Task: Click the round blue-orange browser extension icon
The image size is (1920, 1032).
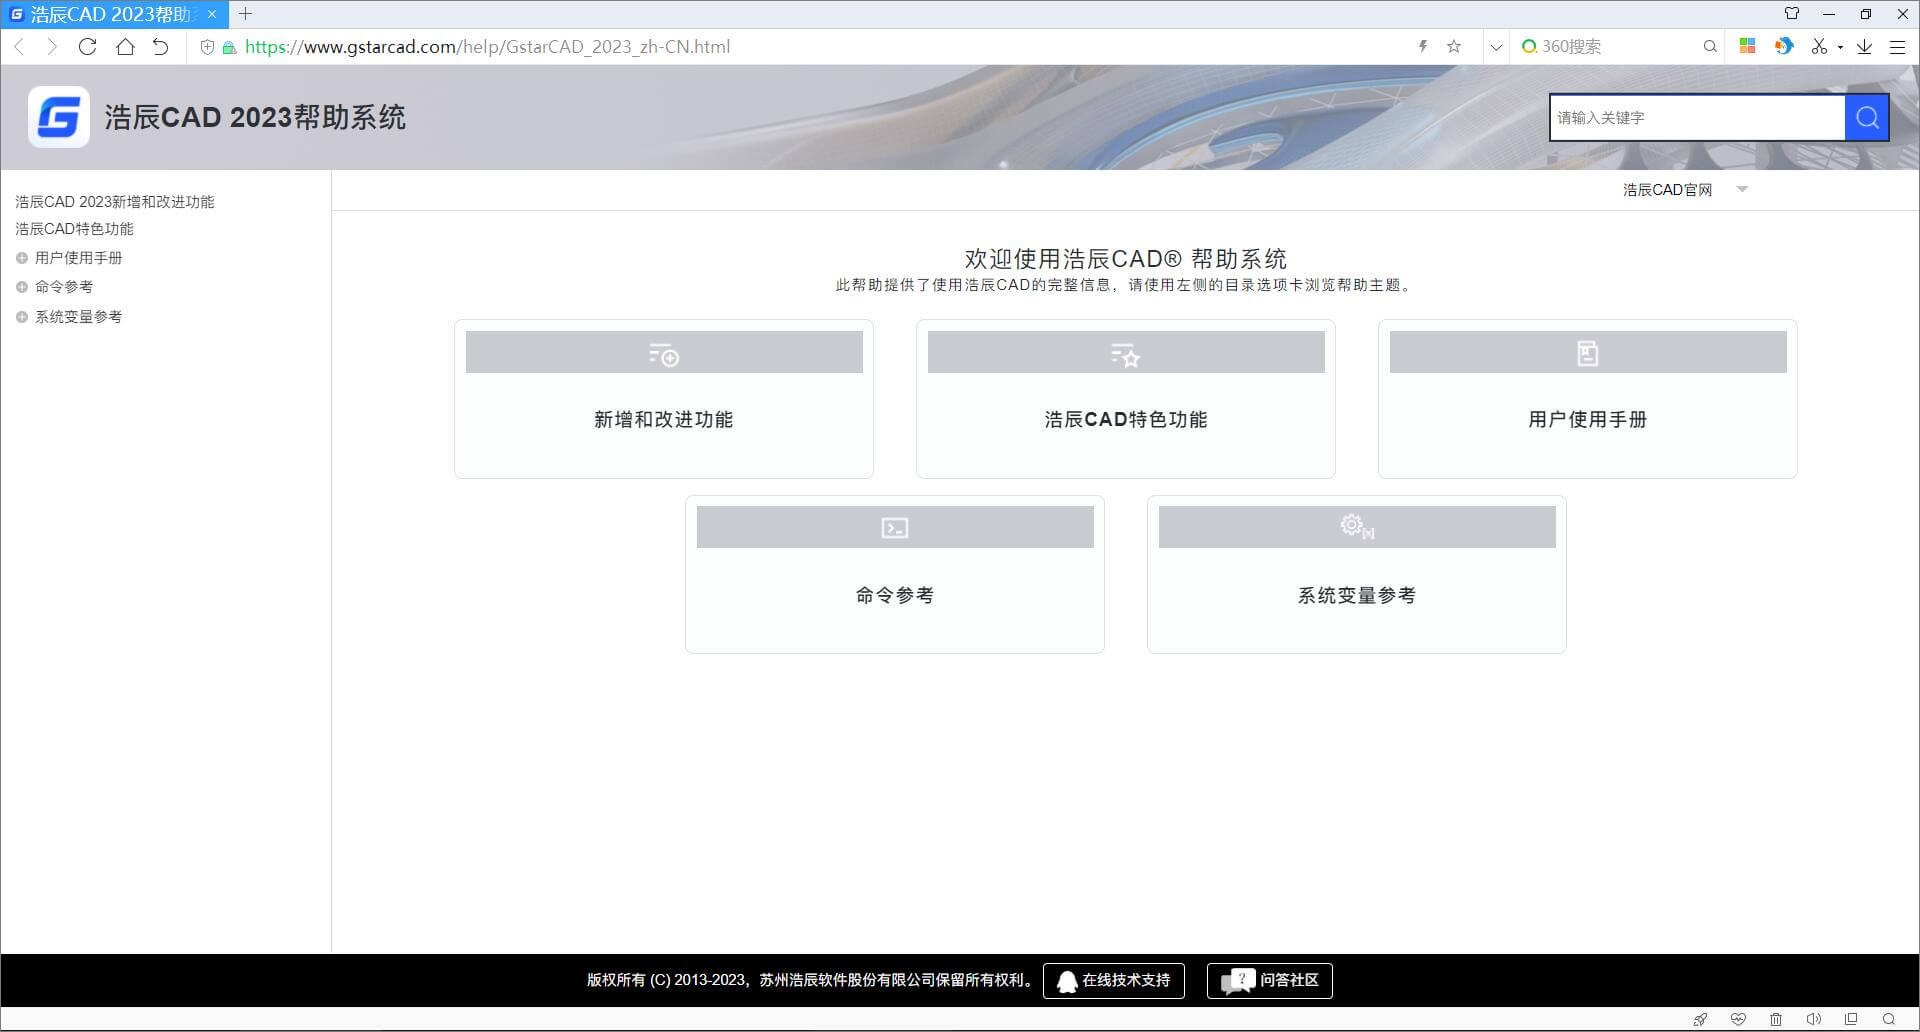Action: (1784, 46)
